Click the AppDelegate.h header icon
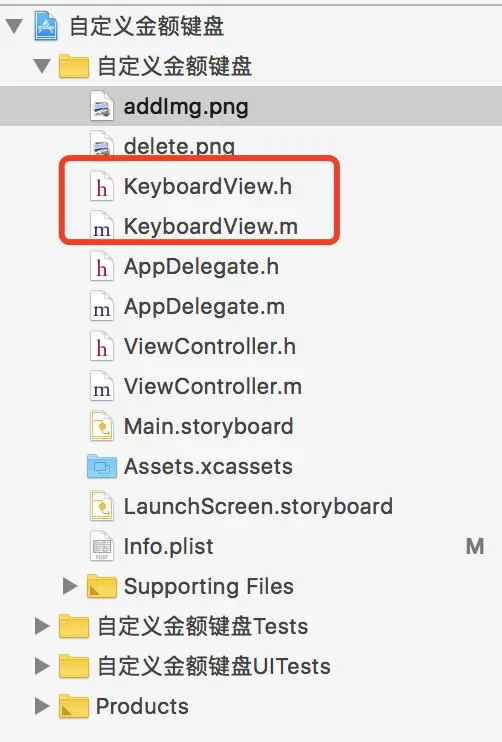502x742 pixels. click(x=102, y=266)
